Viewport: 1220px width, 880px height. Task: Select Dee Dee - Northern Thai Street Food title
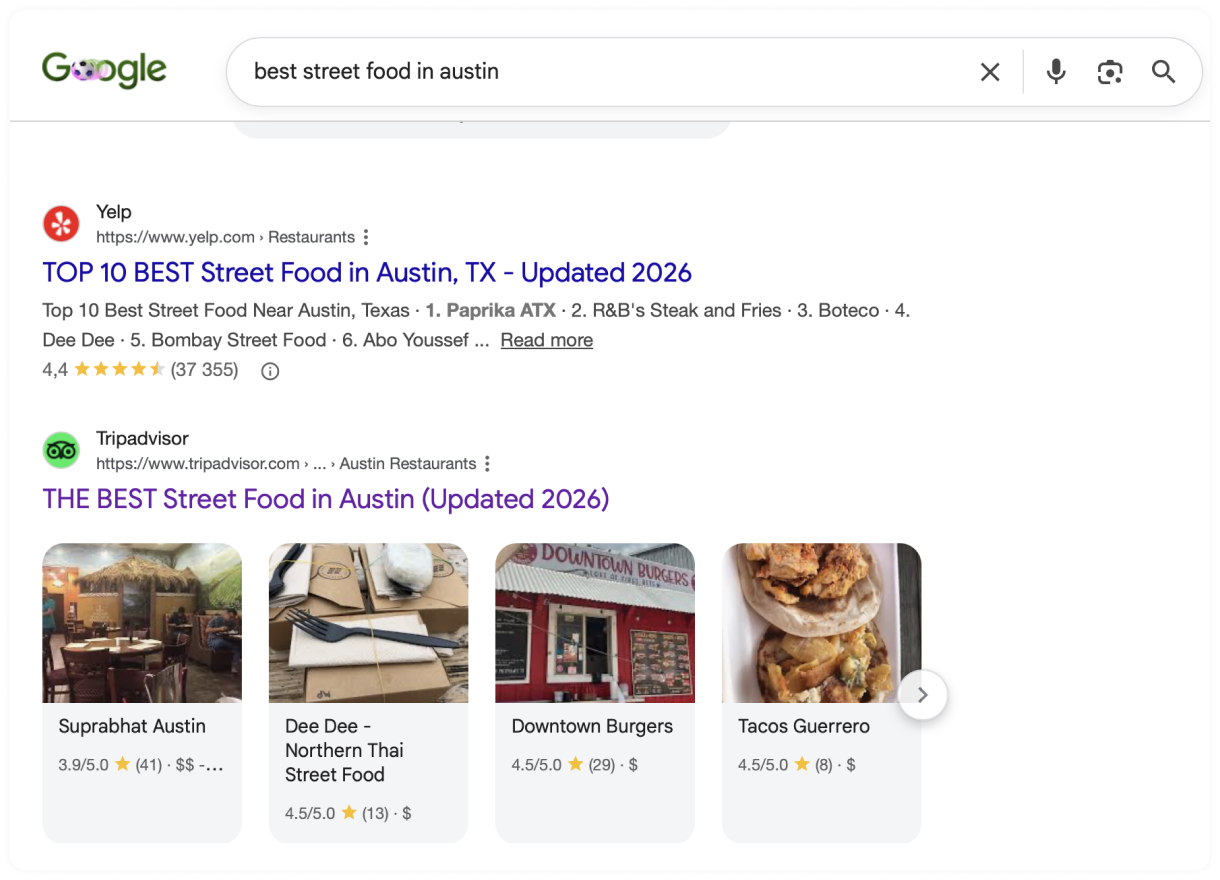click(345, 751)
